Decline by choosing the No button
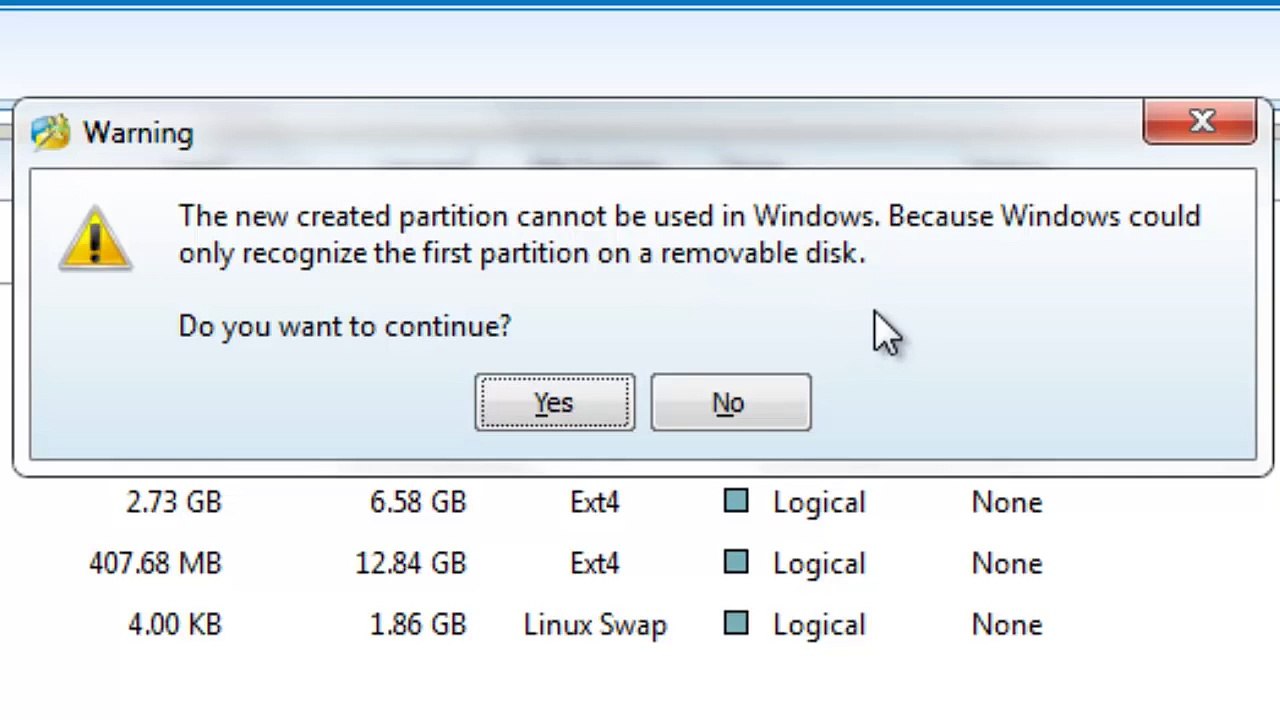The image size is (1280, 720). tap(730, 402)
